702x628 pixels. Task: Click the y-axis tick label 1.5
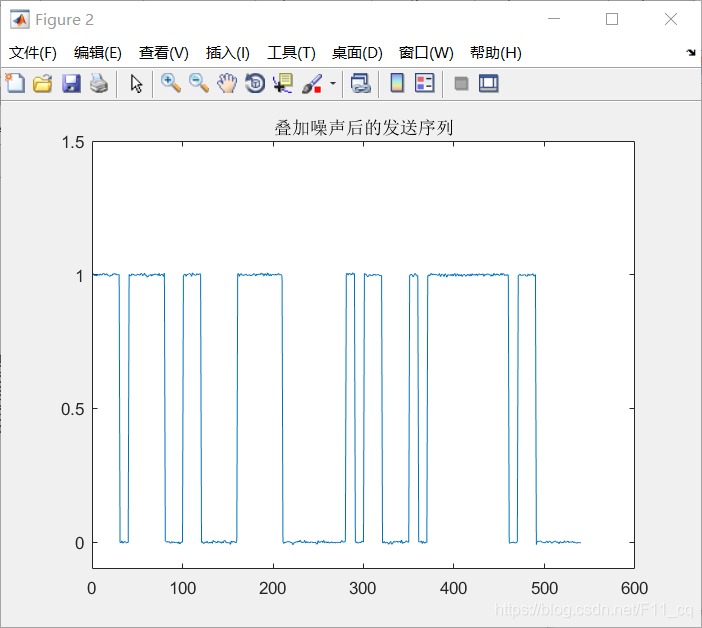point(73,142)
